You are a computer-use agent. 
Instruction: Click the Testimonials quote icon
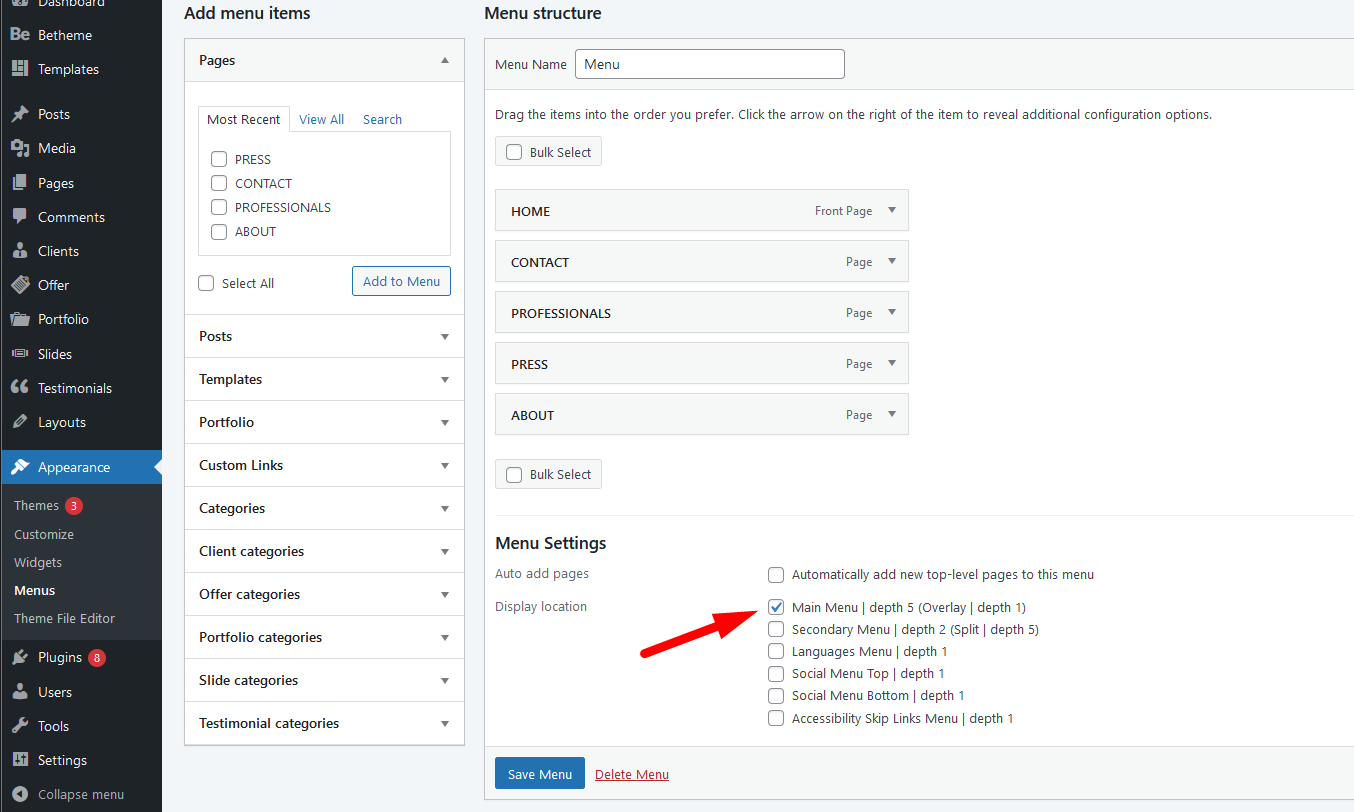coord(20,388)
